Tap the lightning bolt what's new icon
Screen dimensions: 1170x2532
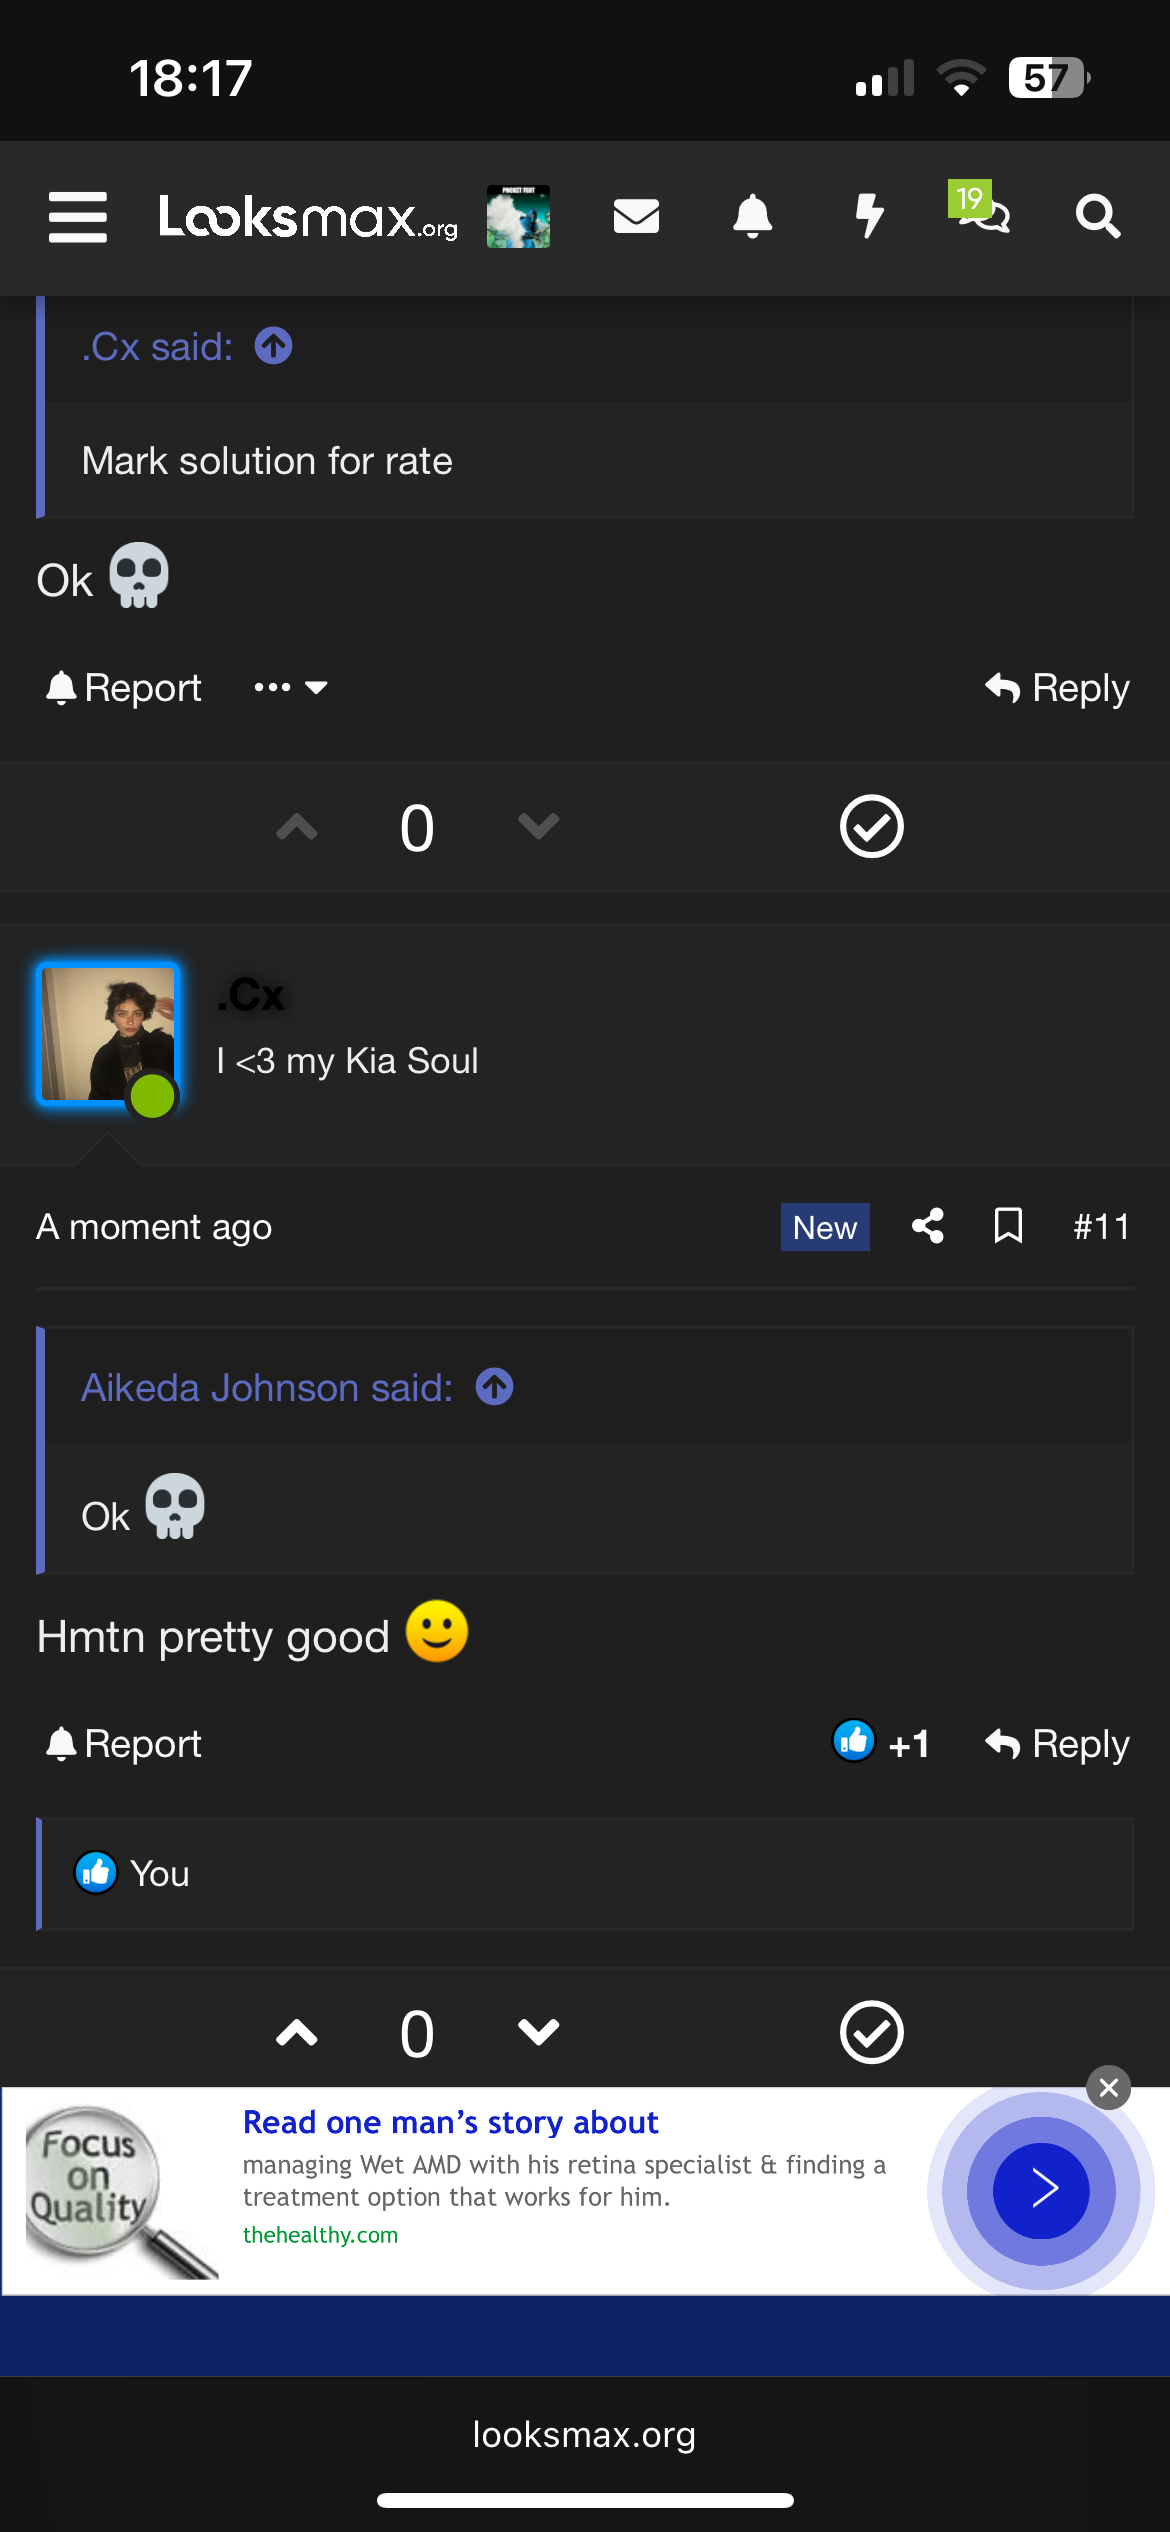coord(869,216)
